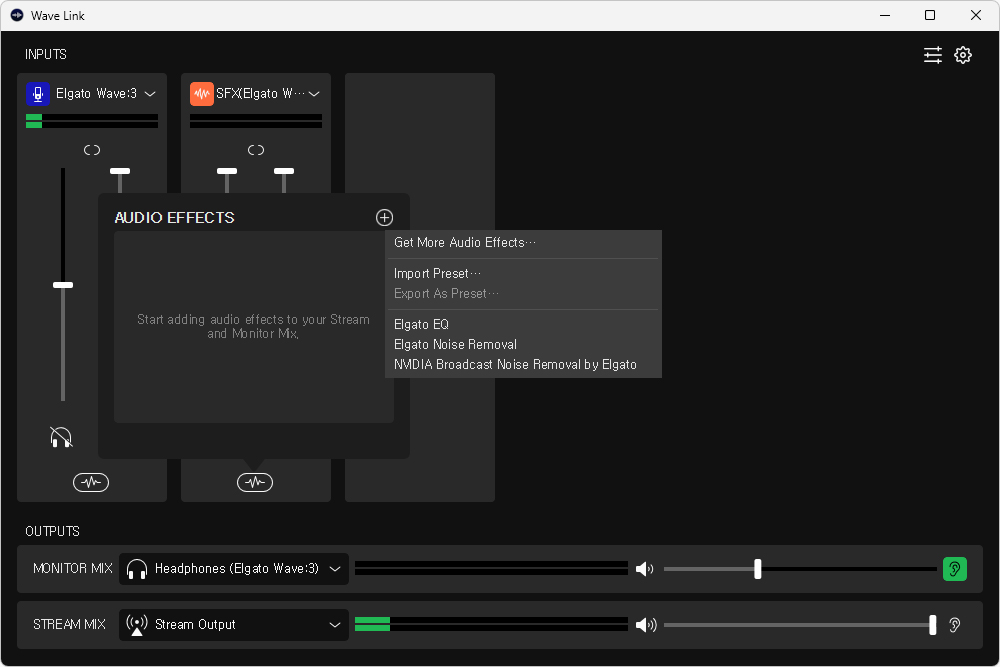Toggle link faders icon on SFX channel
1000x667 pixels.
pyautogui.click(x=256, y=150)
